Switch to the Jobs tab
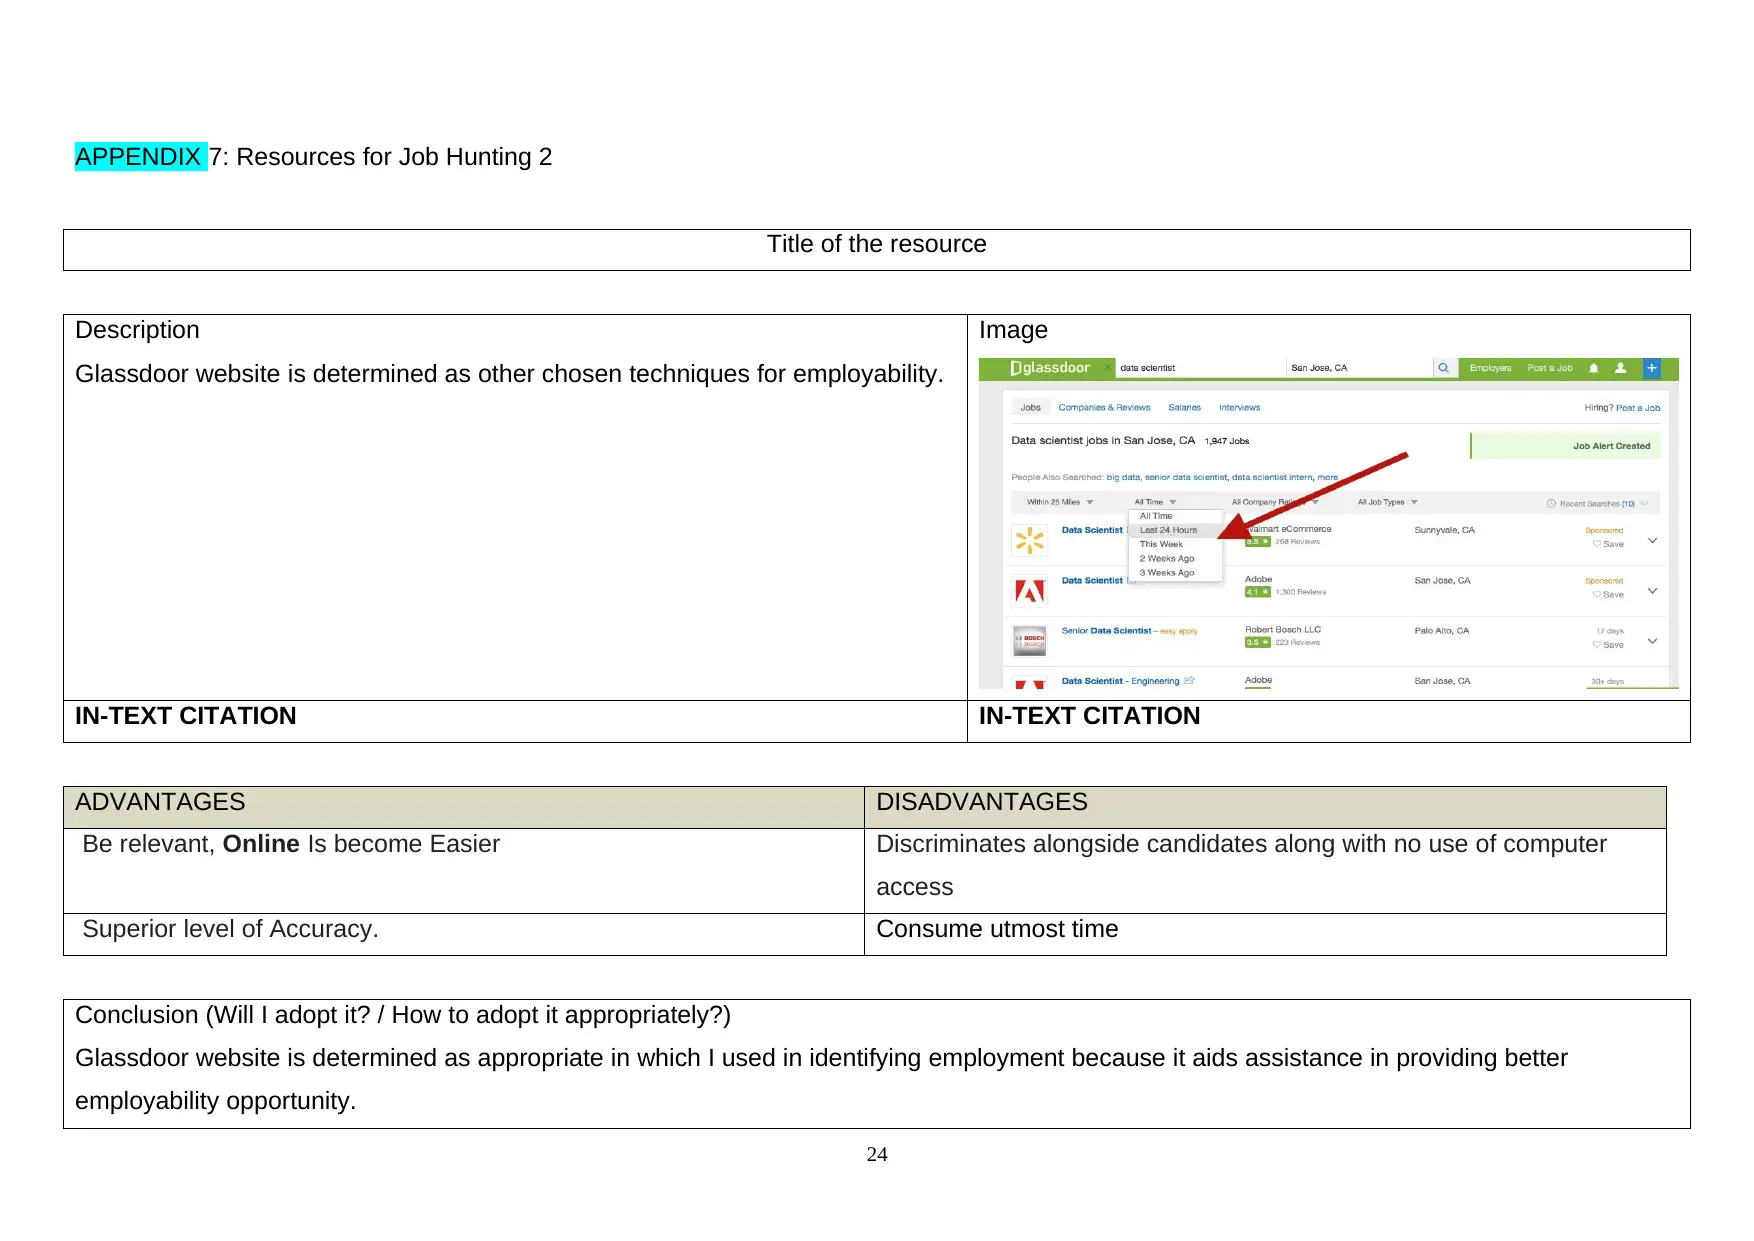The width and height of the screenshot is (1754, 1241). [1030, 407]
